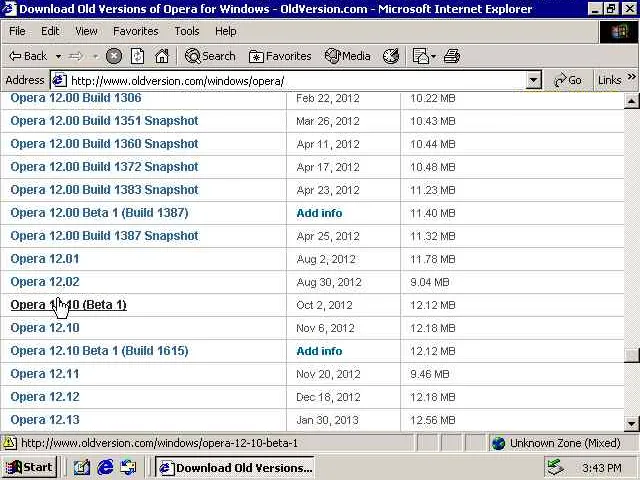Open the Help menu

point(226,31)
